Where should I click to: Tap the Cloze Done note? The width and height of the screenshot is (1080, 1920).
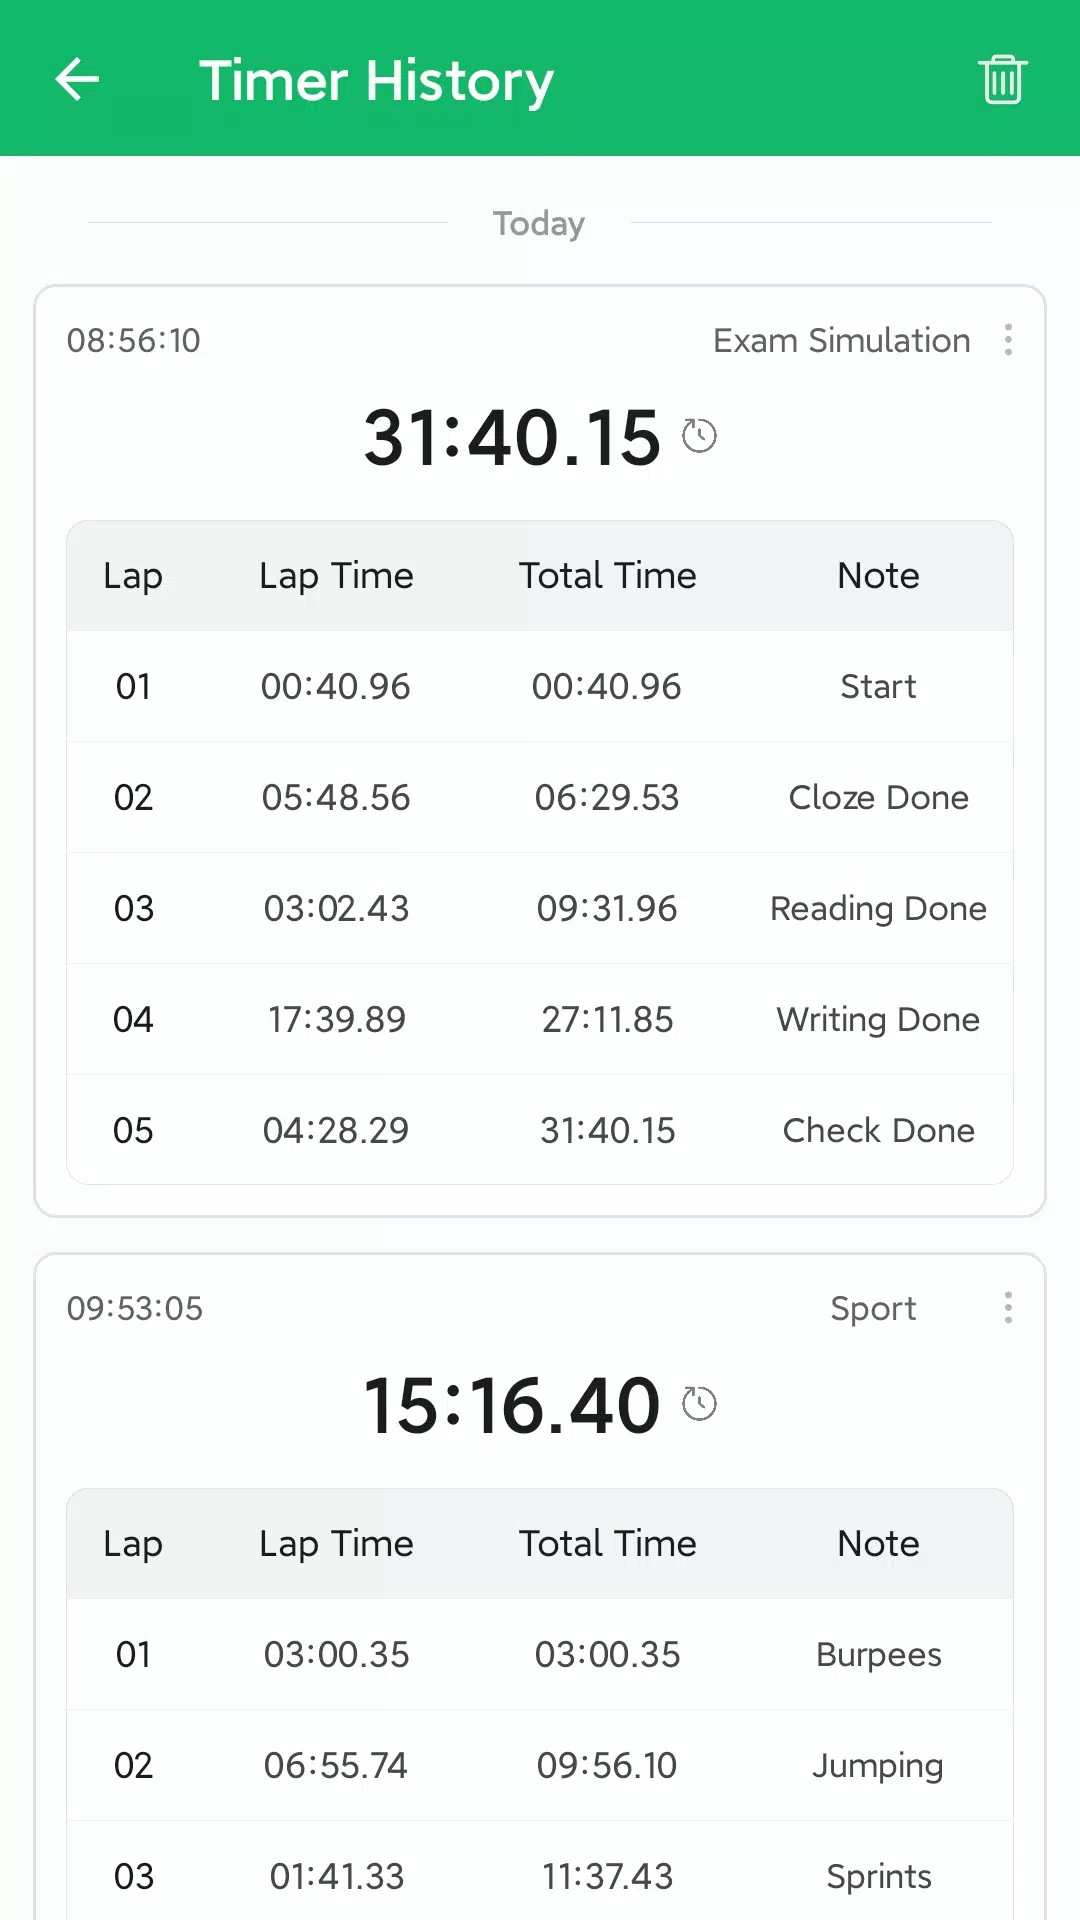point(878,798)
